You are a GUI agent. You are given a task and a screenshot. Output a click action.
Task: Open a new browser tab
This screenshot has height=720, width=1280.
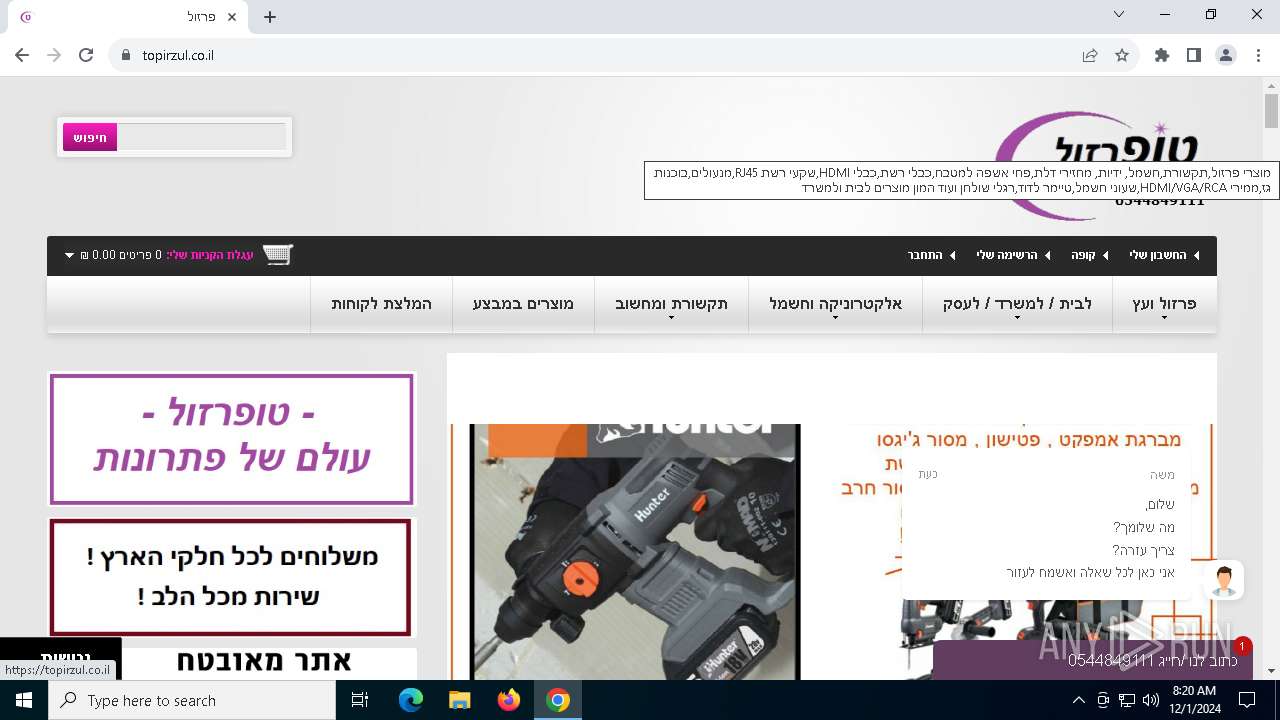tap(270, 17)
